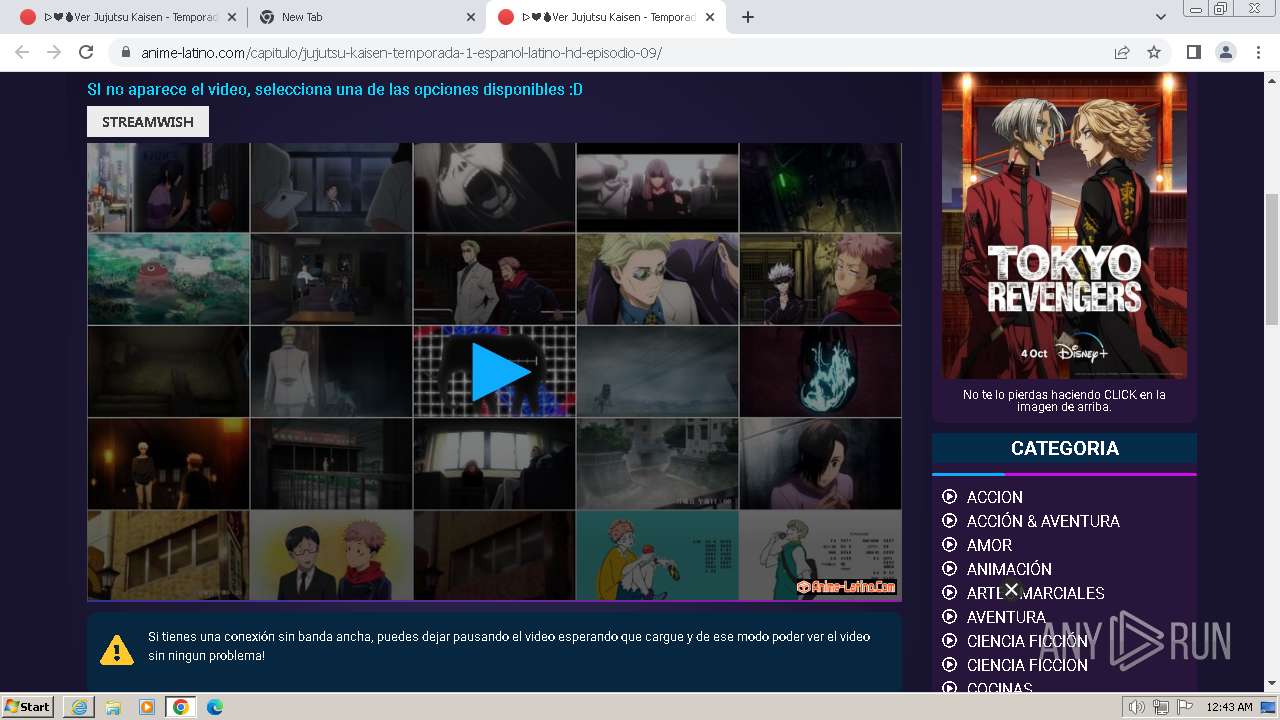1280x720 pixels.
Task: Go back to previous page
Action: click(x=22, y=52)
